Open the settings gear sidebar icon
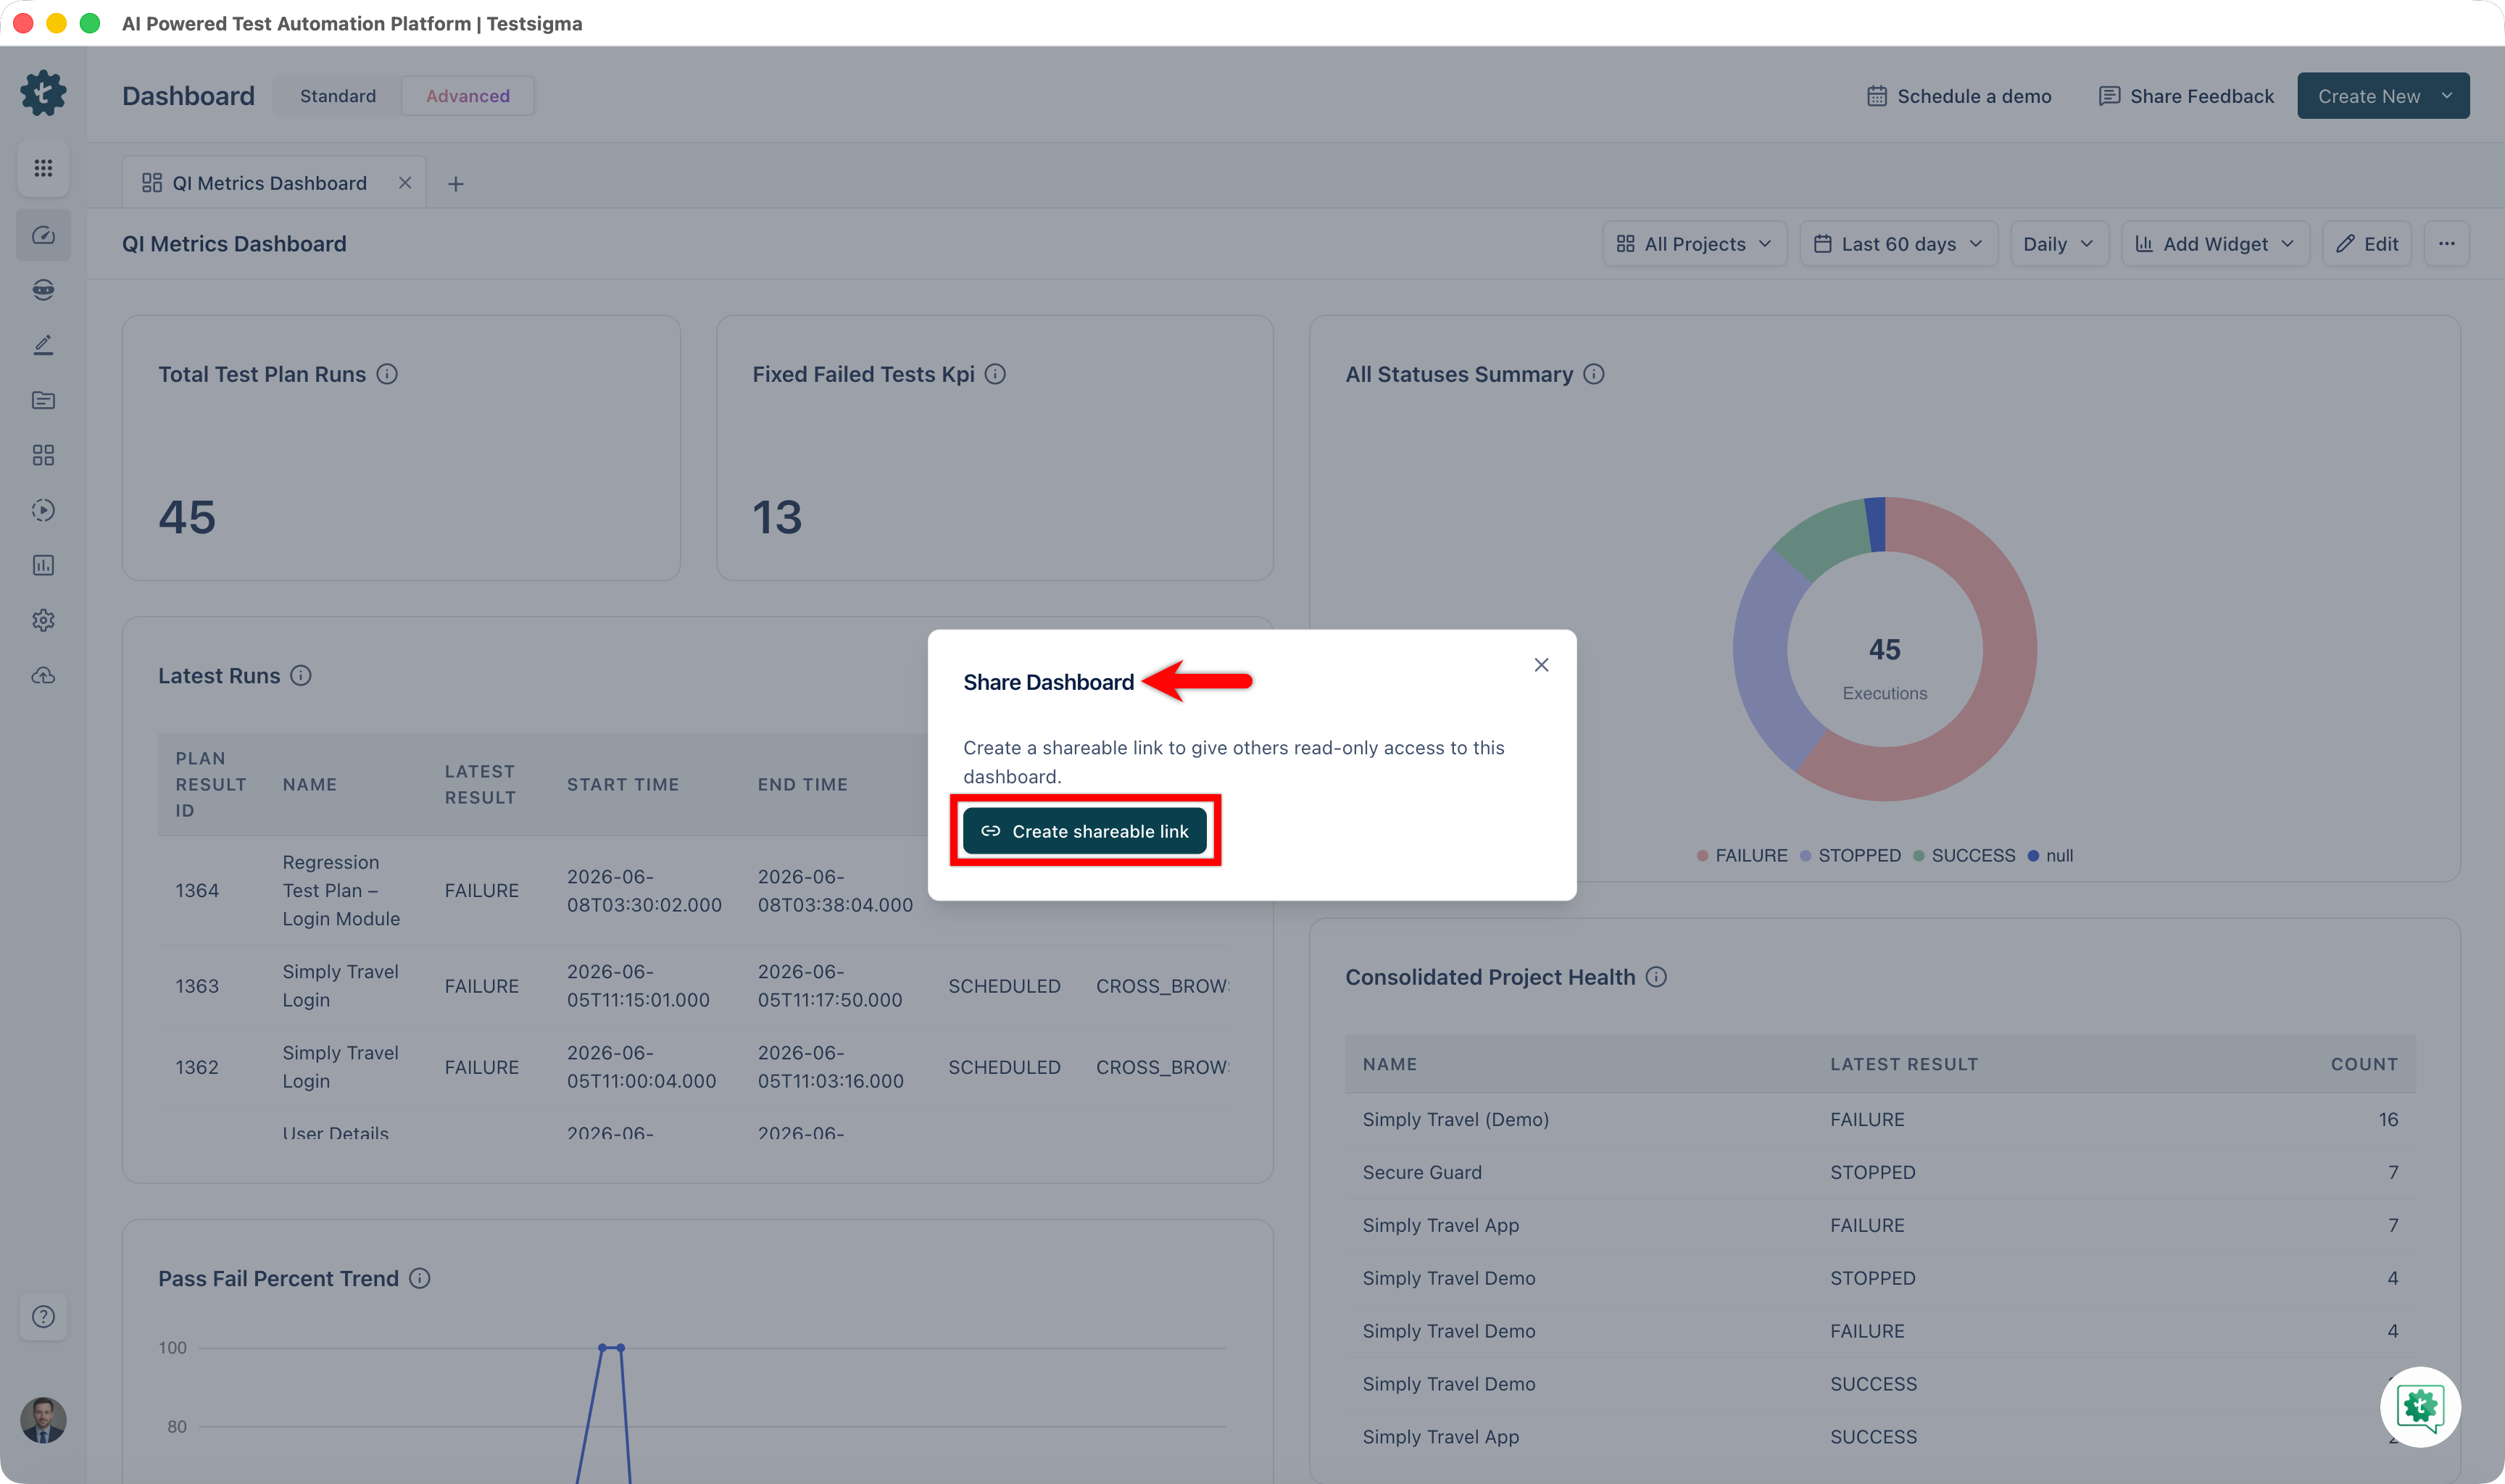This screenshot has width=2505, height=1484. (43, 620)
